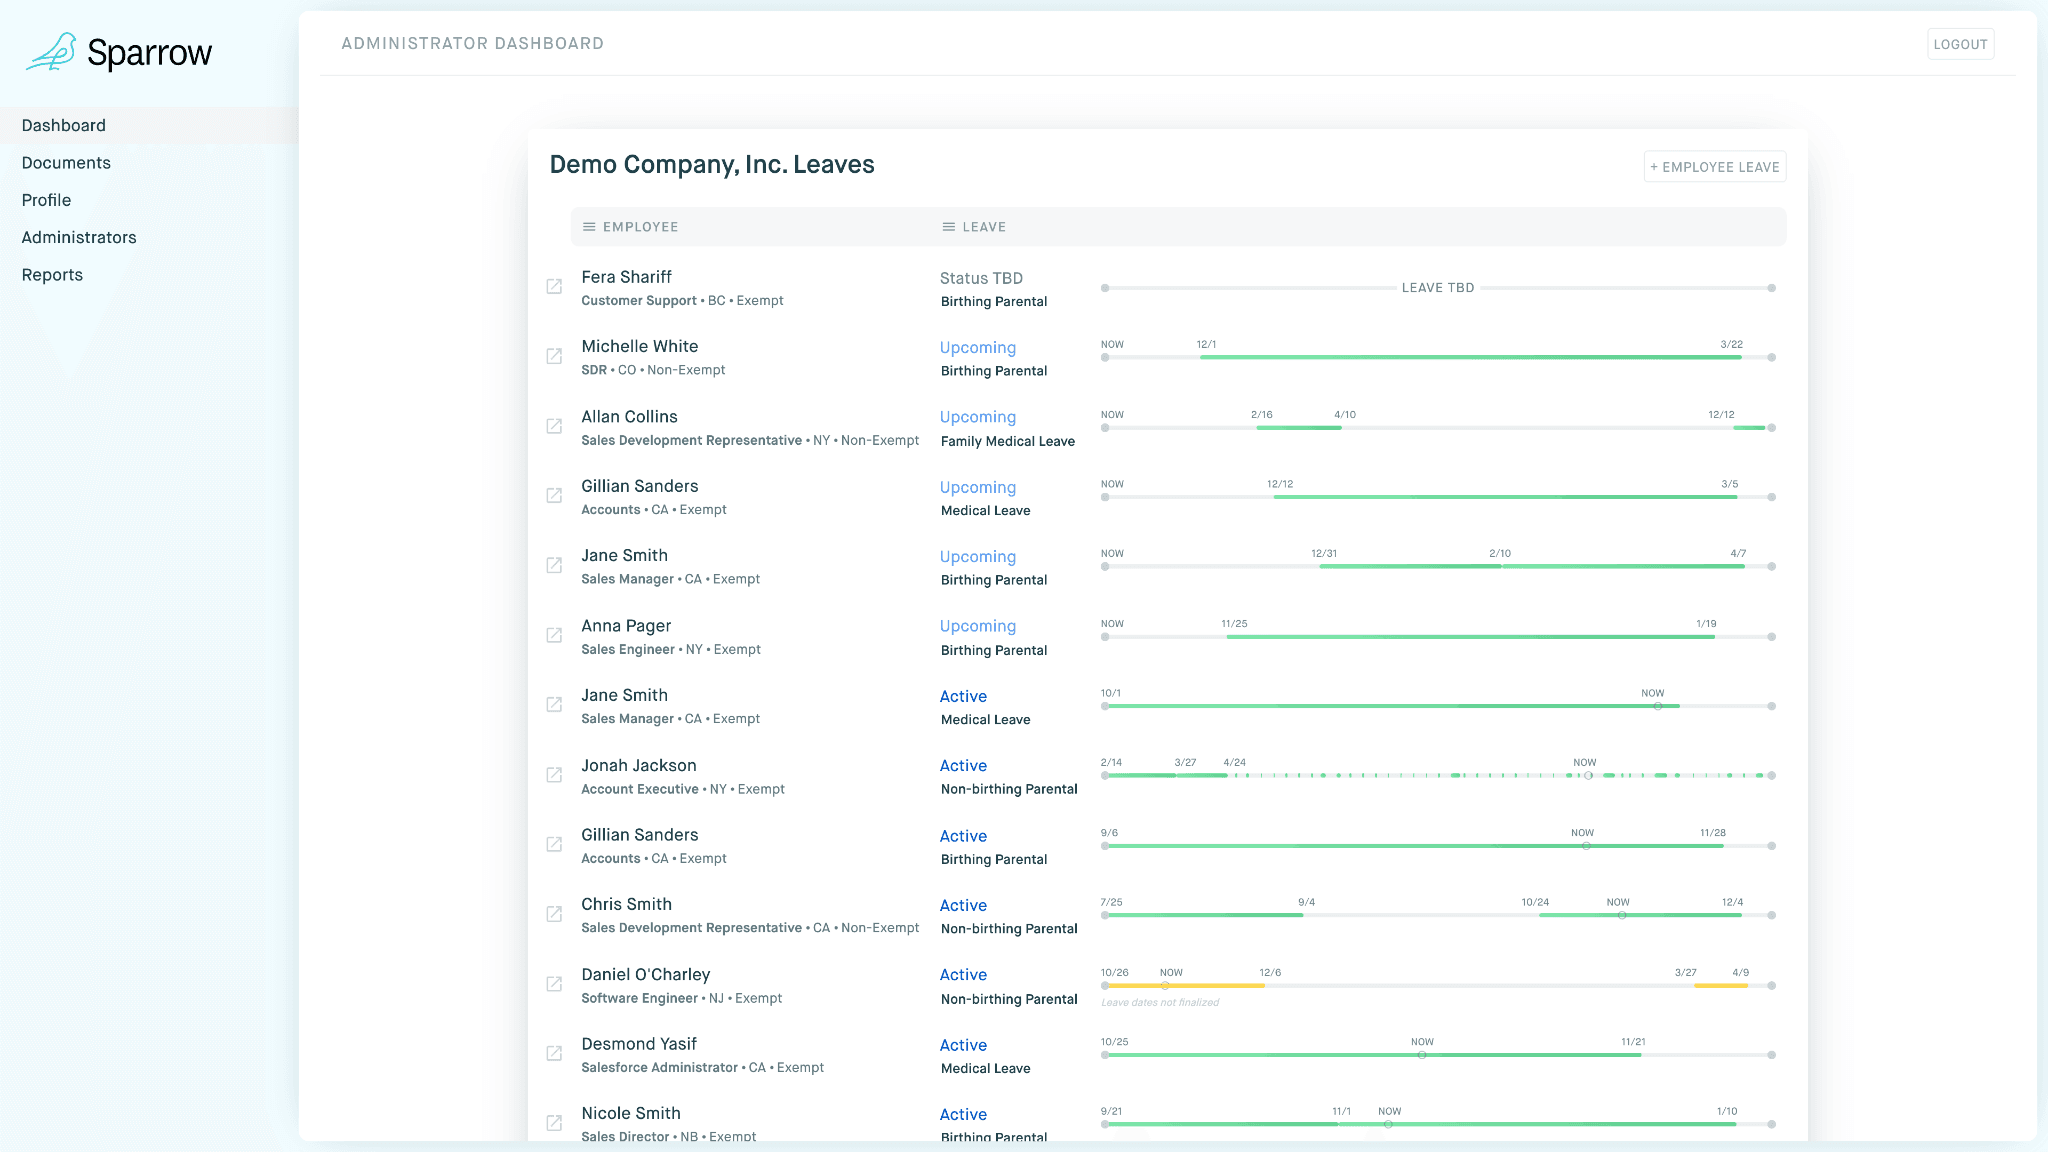Open the Active status for Gillian Sanders
2048x1152 pixels.
[963, 836]
